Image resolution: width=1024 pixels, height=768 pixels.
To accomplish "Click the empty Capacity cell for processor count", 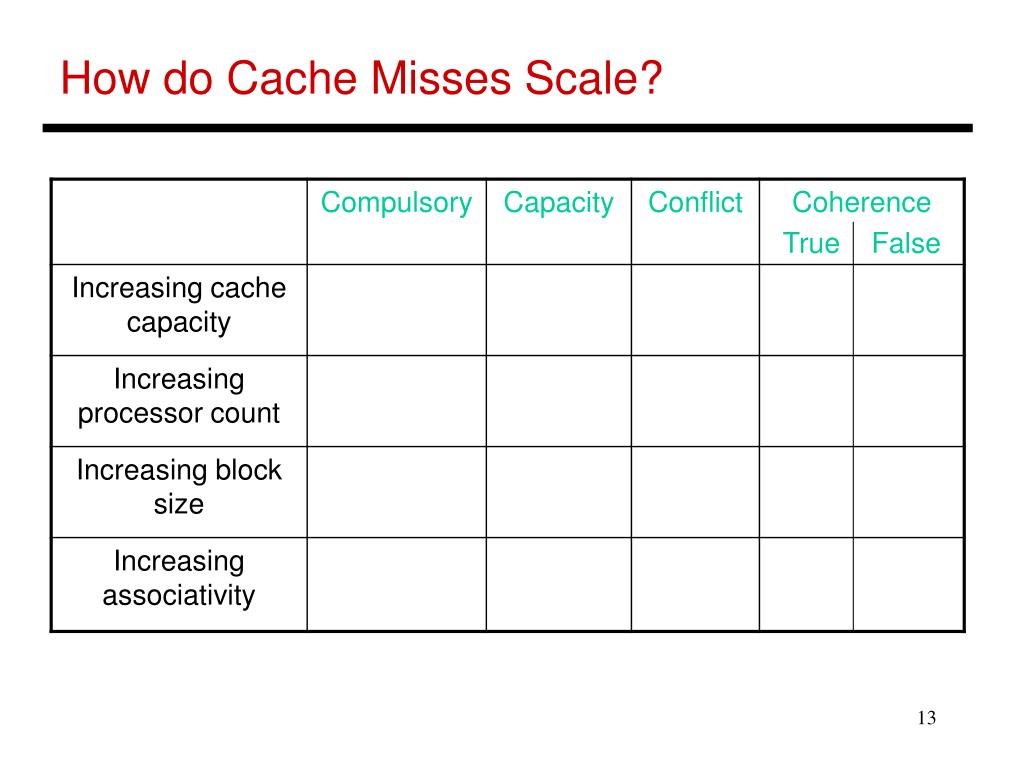I will pos(558,401).
